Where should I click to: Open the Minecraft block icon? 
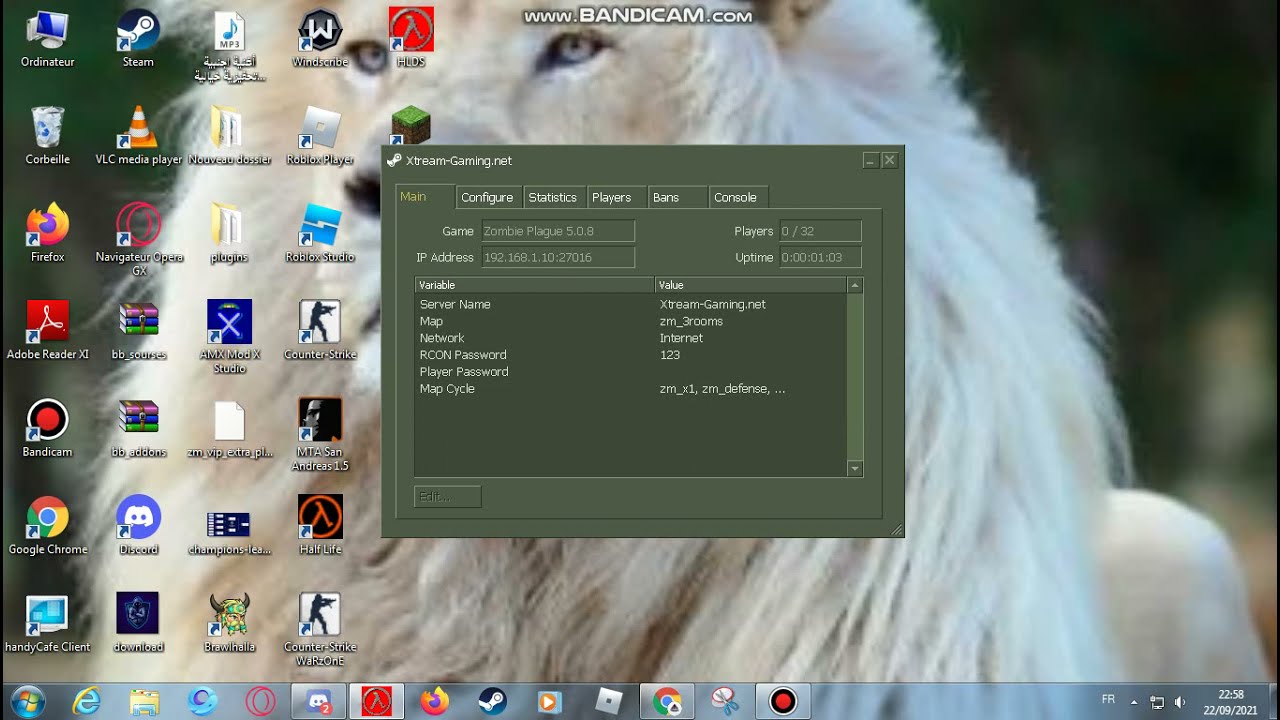point(411,125)
